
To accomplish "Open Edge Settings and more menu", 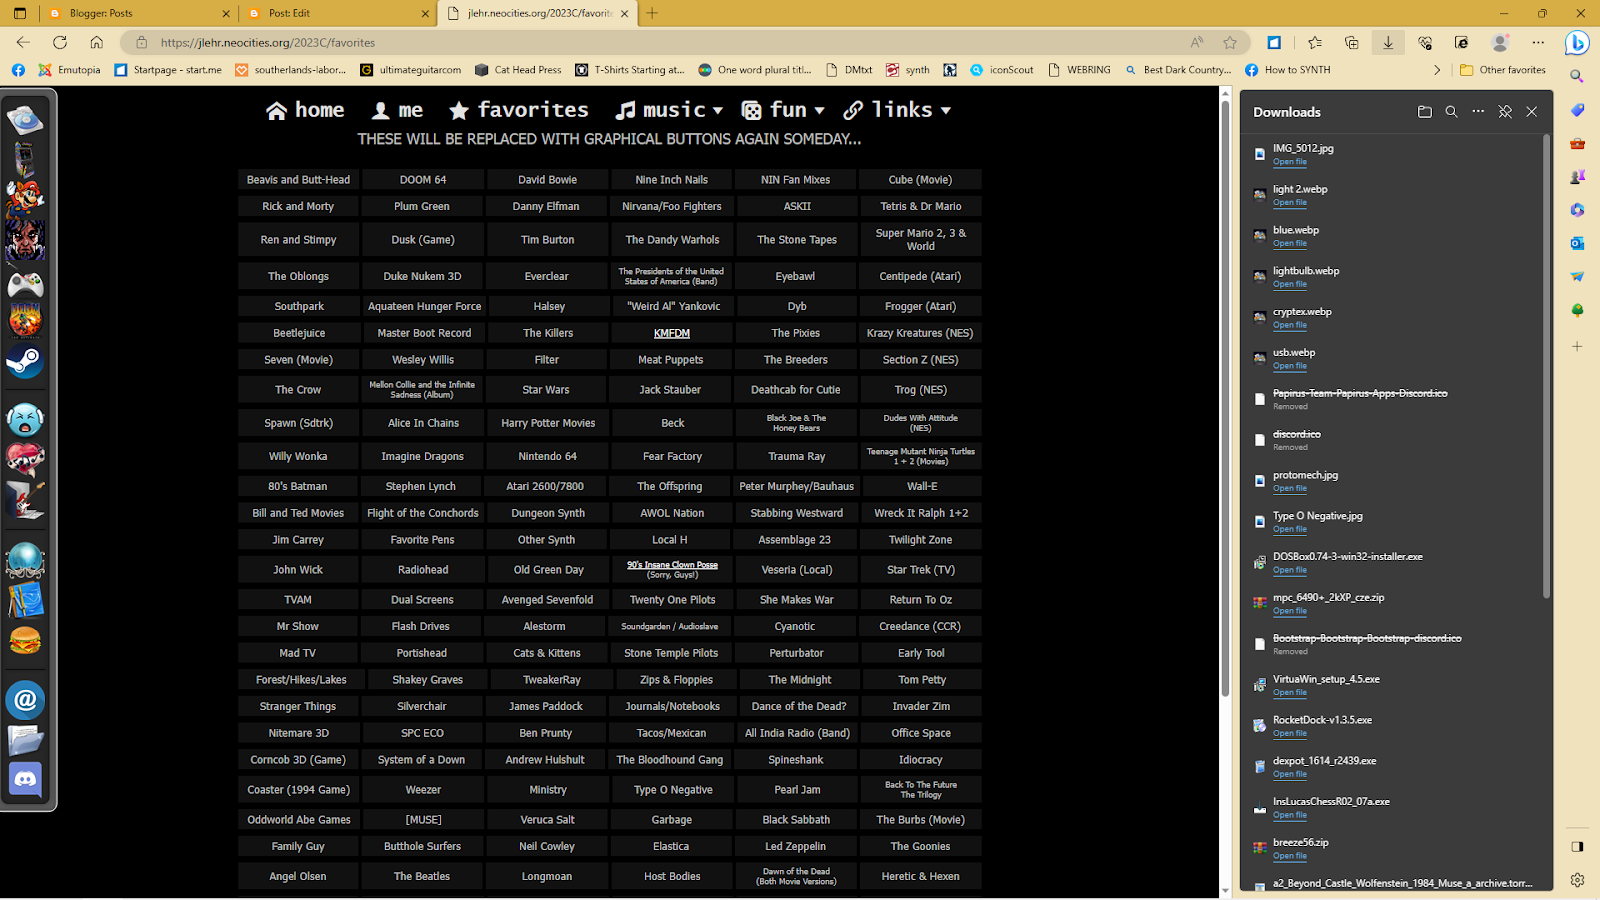I will pyautogui.click(x=1538, y=42).
